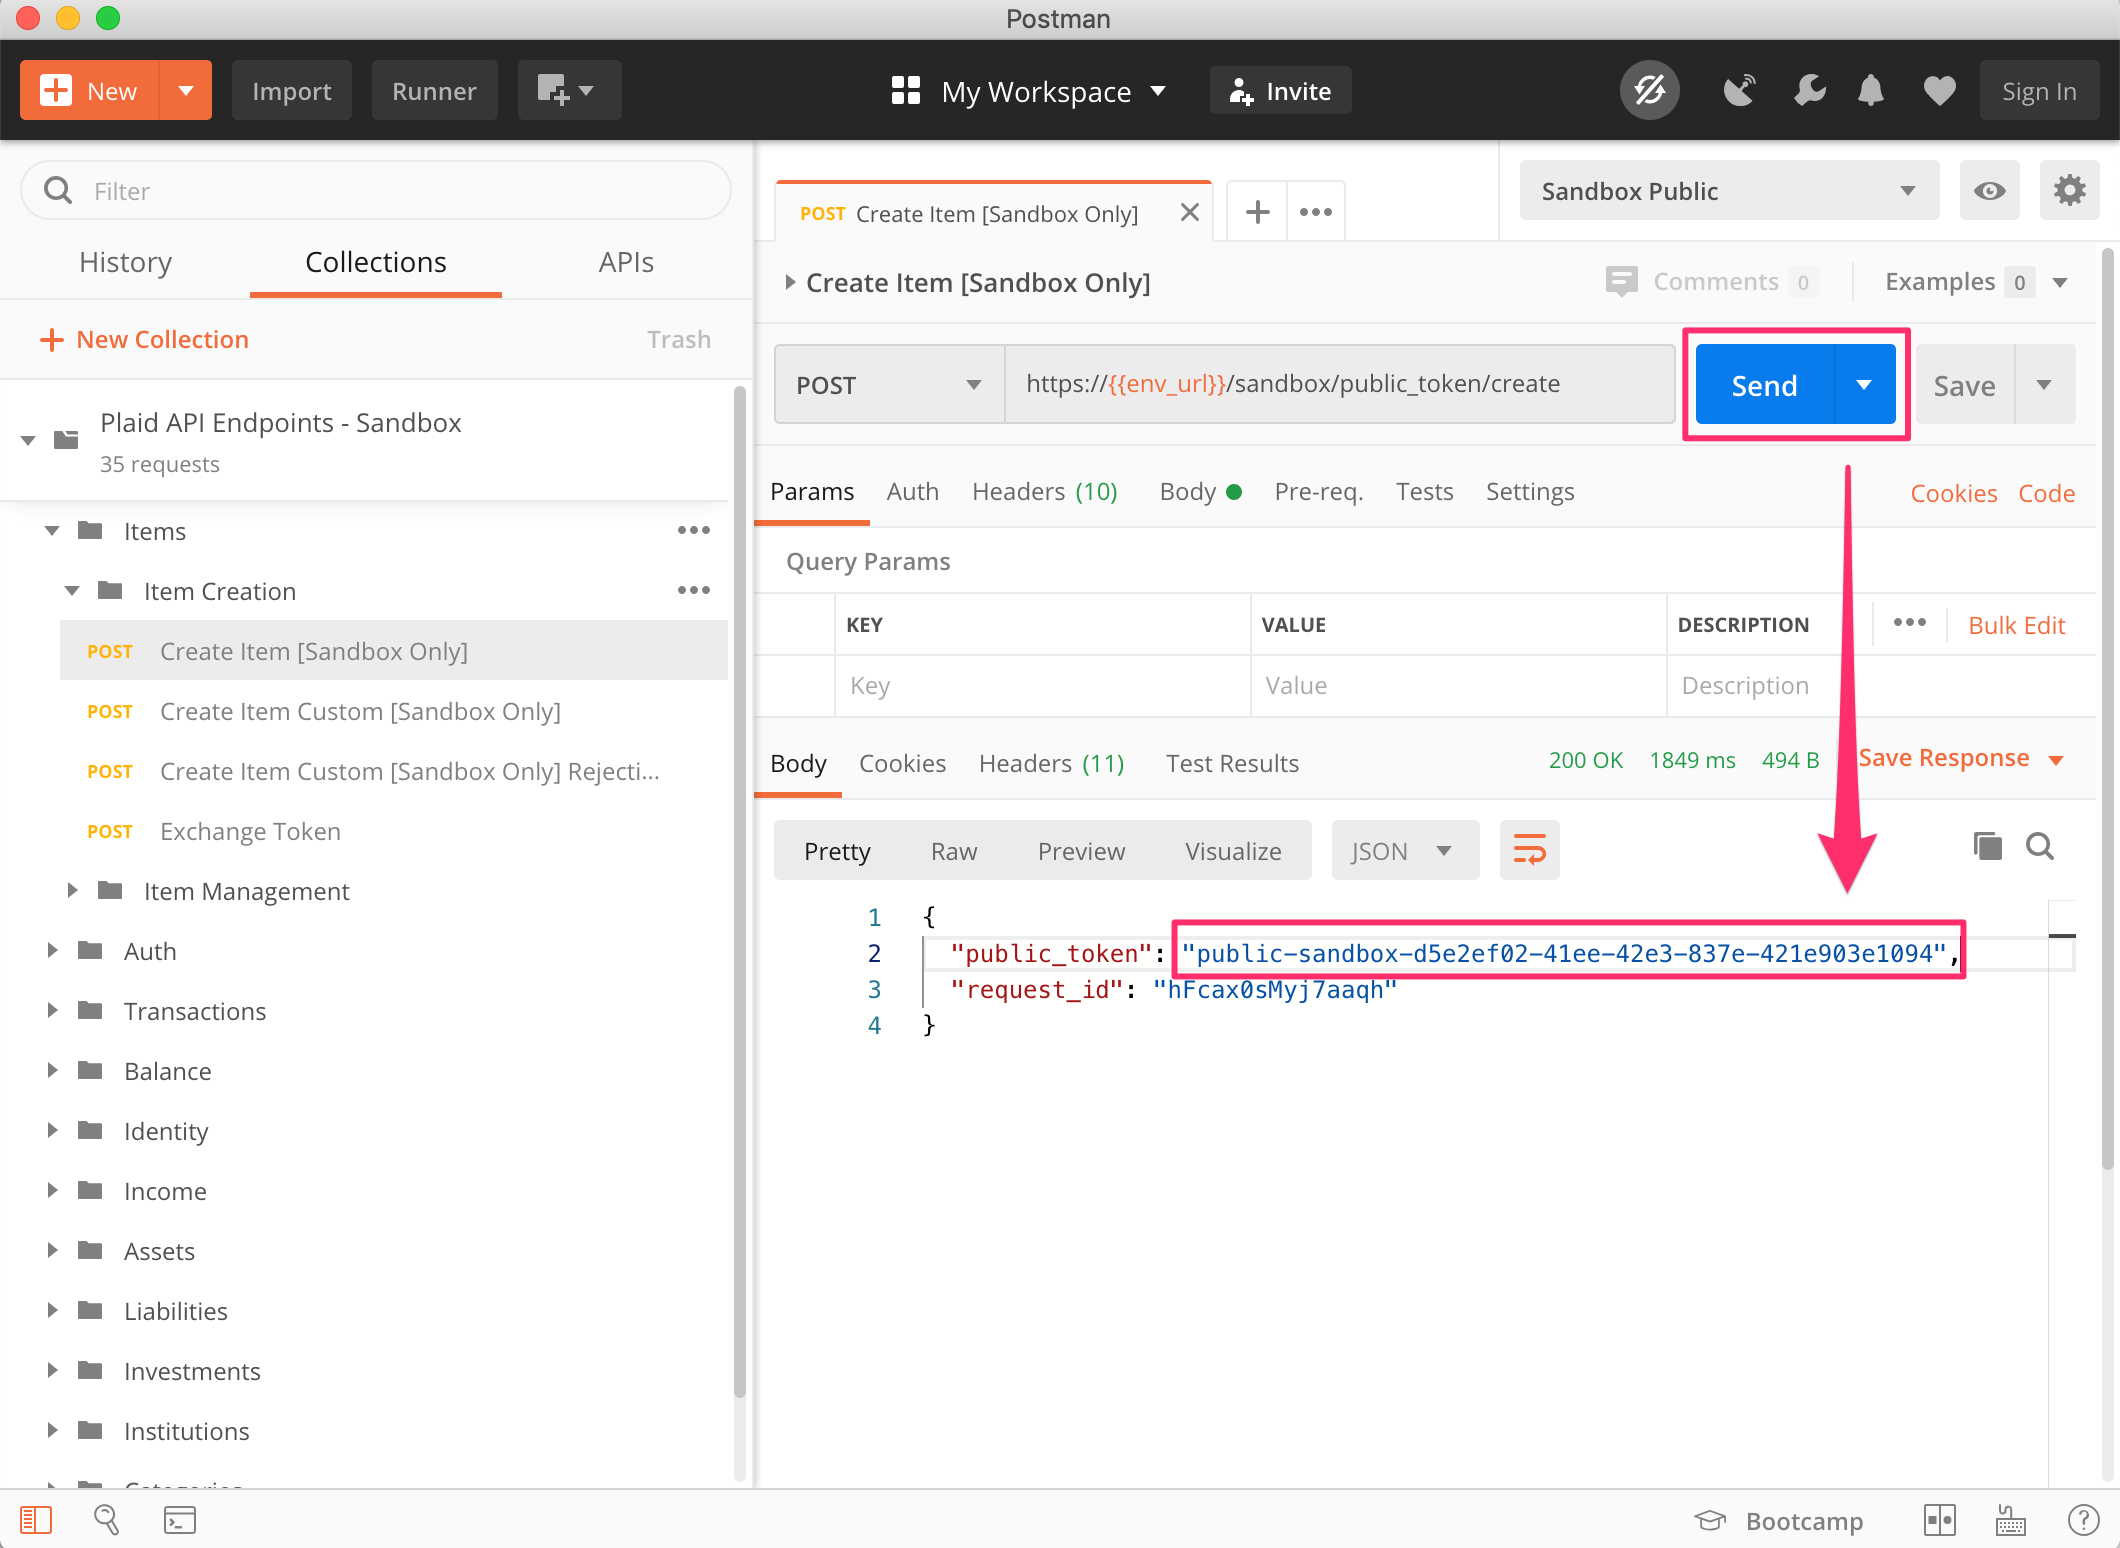This screenshot has height=1548, width=2120.
Task: Switch to response Test Results tab
Action: click(x=1232, y=764)
